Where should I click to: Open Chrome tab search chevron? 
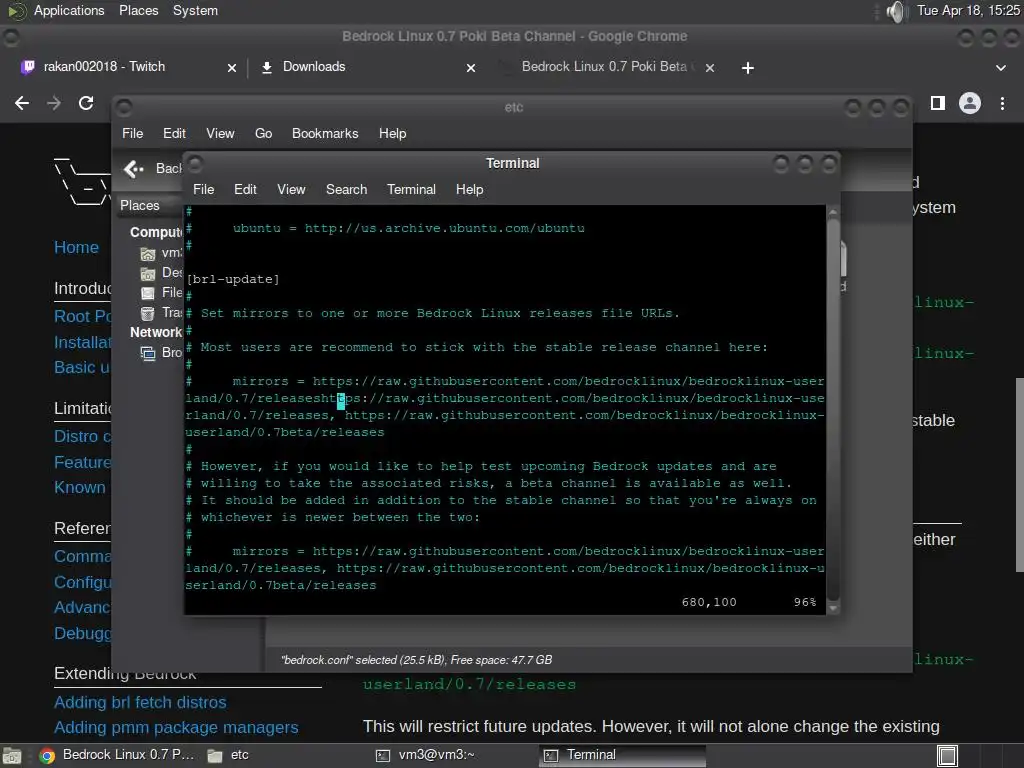click(x=1000, y=68)
